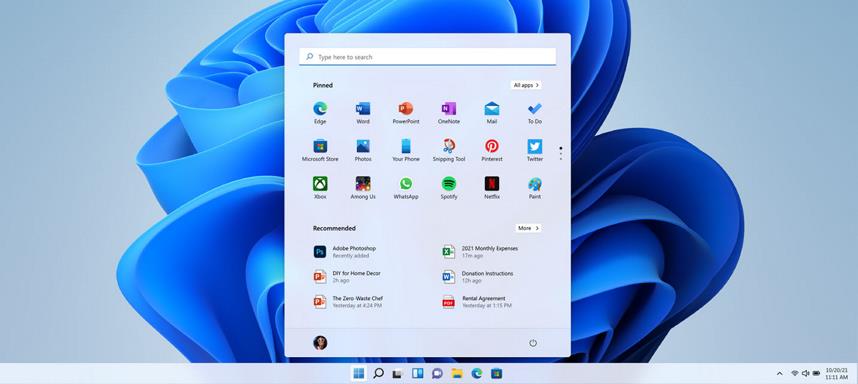Open the user profile avatar
The width and height of the screenshot is (858, 384).
click(320, 342)
